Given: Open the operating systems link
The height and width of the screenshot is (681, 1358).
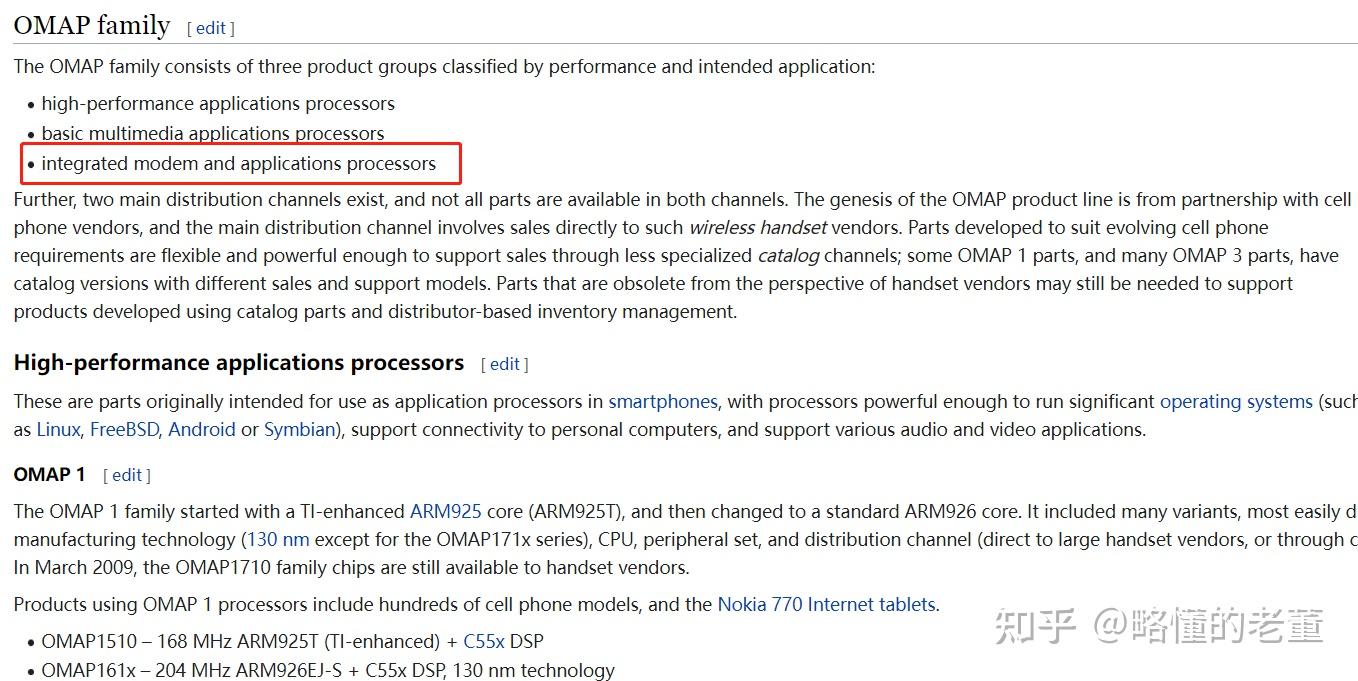Looking at the screenshot, I should 1236,401.
